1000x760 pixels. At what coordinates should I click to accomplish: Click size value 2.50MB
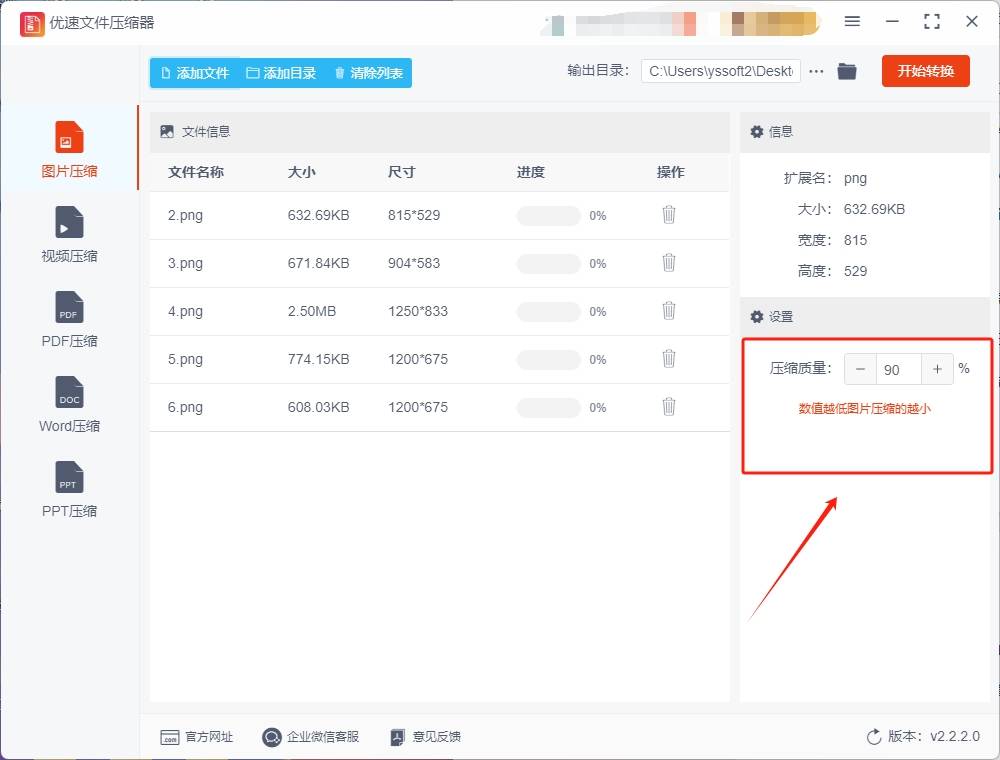coord(311,311)
